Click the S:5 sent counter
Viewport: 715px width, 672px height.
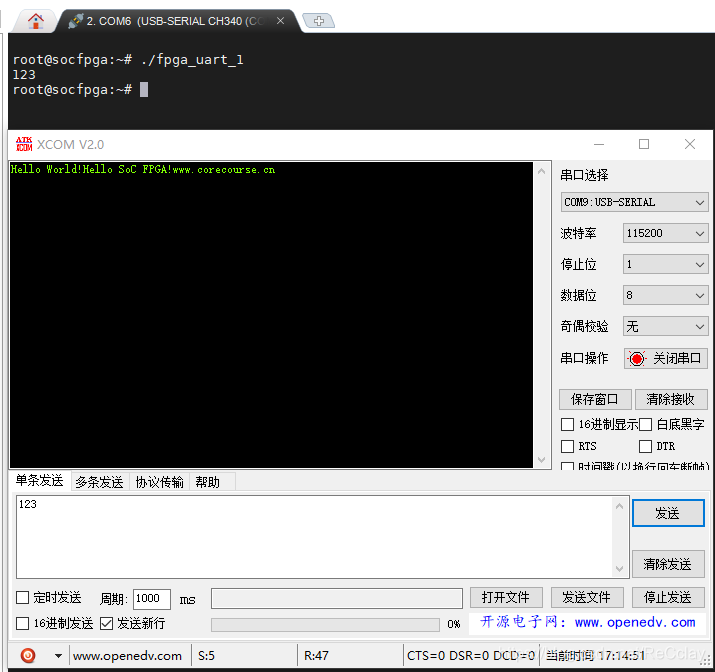[x=207, y=656]
